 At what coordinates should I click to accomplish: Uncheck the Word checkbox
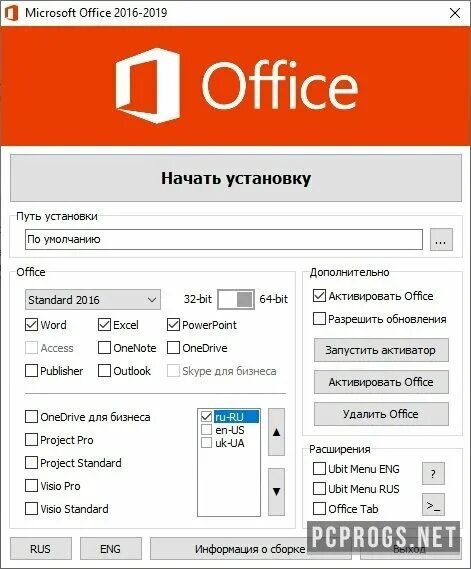(32, 324)
